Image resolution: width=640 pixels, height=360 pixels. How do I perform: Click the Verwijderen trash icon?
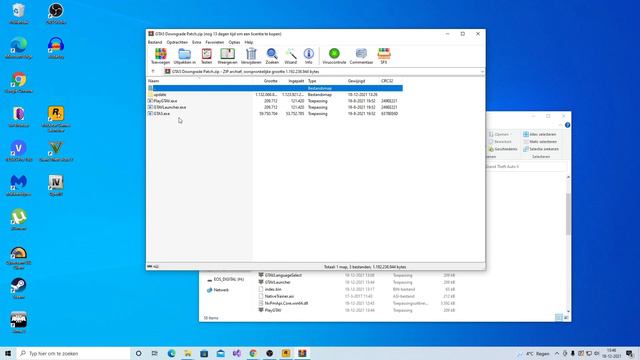coord(251,56)
